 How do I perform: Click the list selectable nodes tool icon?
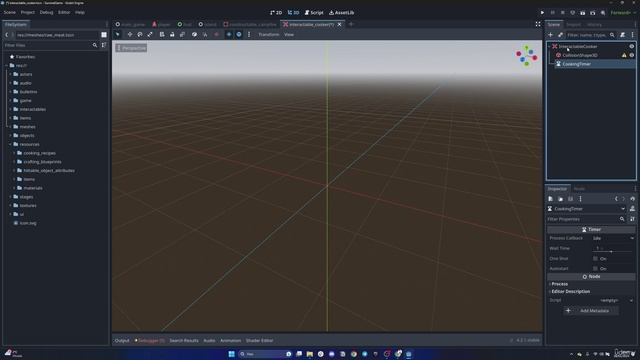(162, 35)
